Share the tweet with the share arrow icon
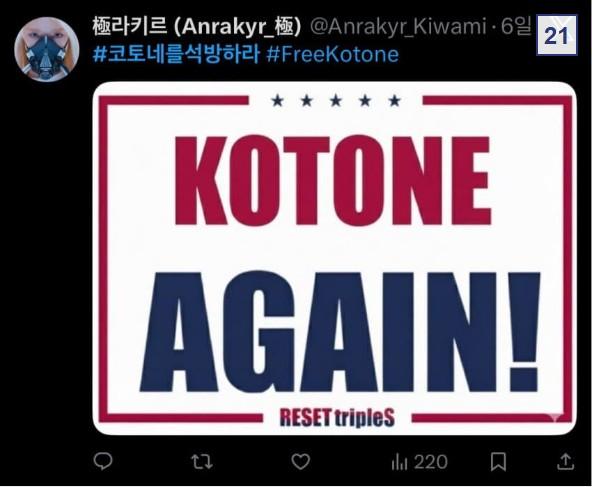 pyautogui.click(x=565, y=461)
